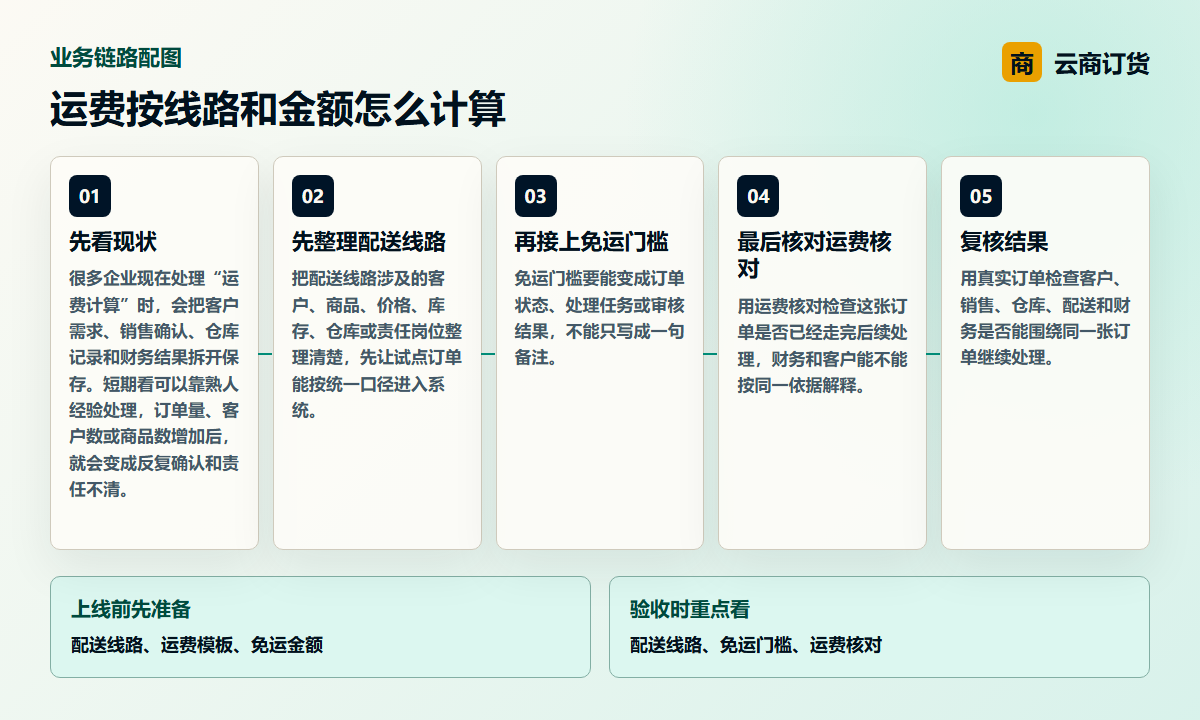This screenshot has height=720, width=1200.
Task: Click the 上线前先准备 heading
Action: (x=131, y=609)
